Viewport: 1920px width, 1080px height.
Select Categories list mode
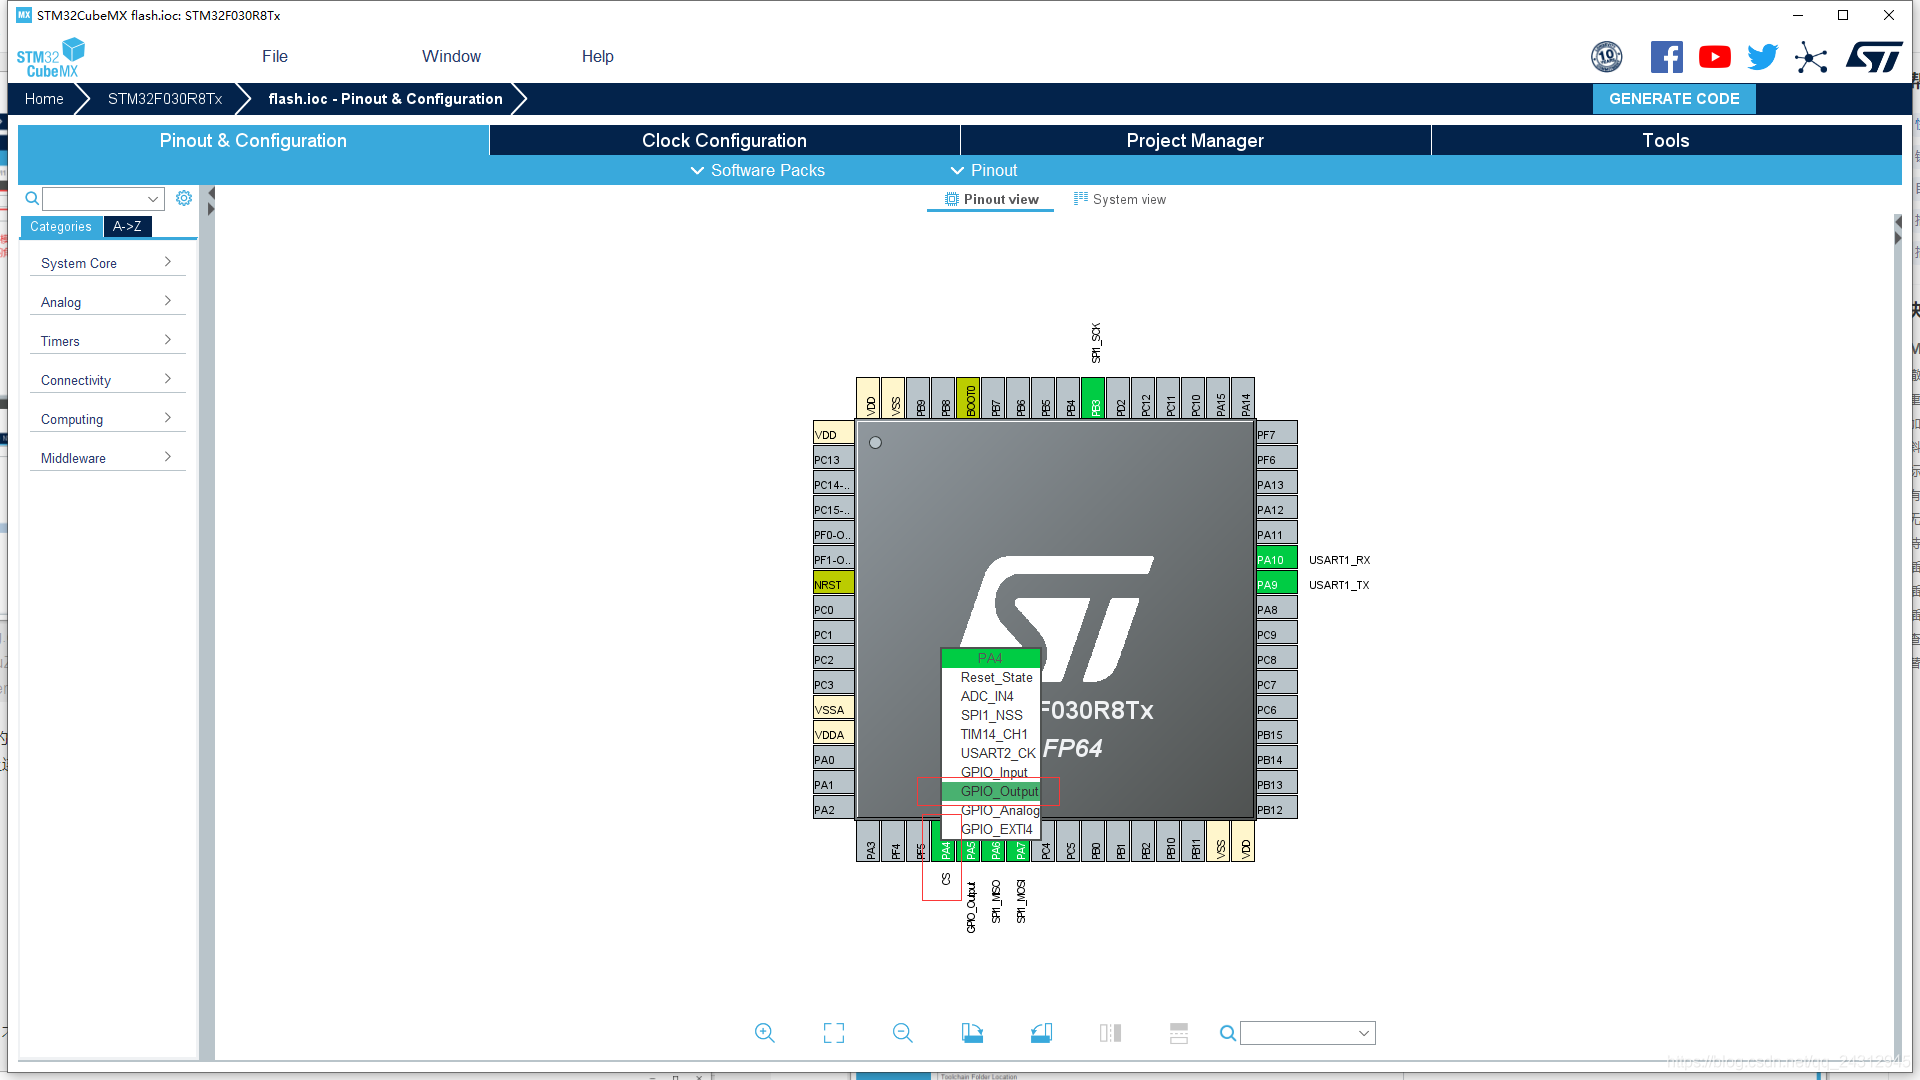[61, 227]
